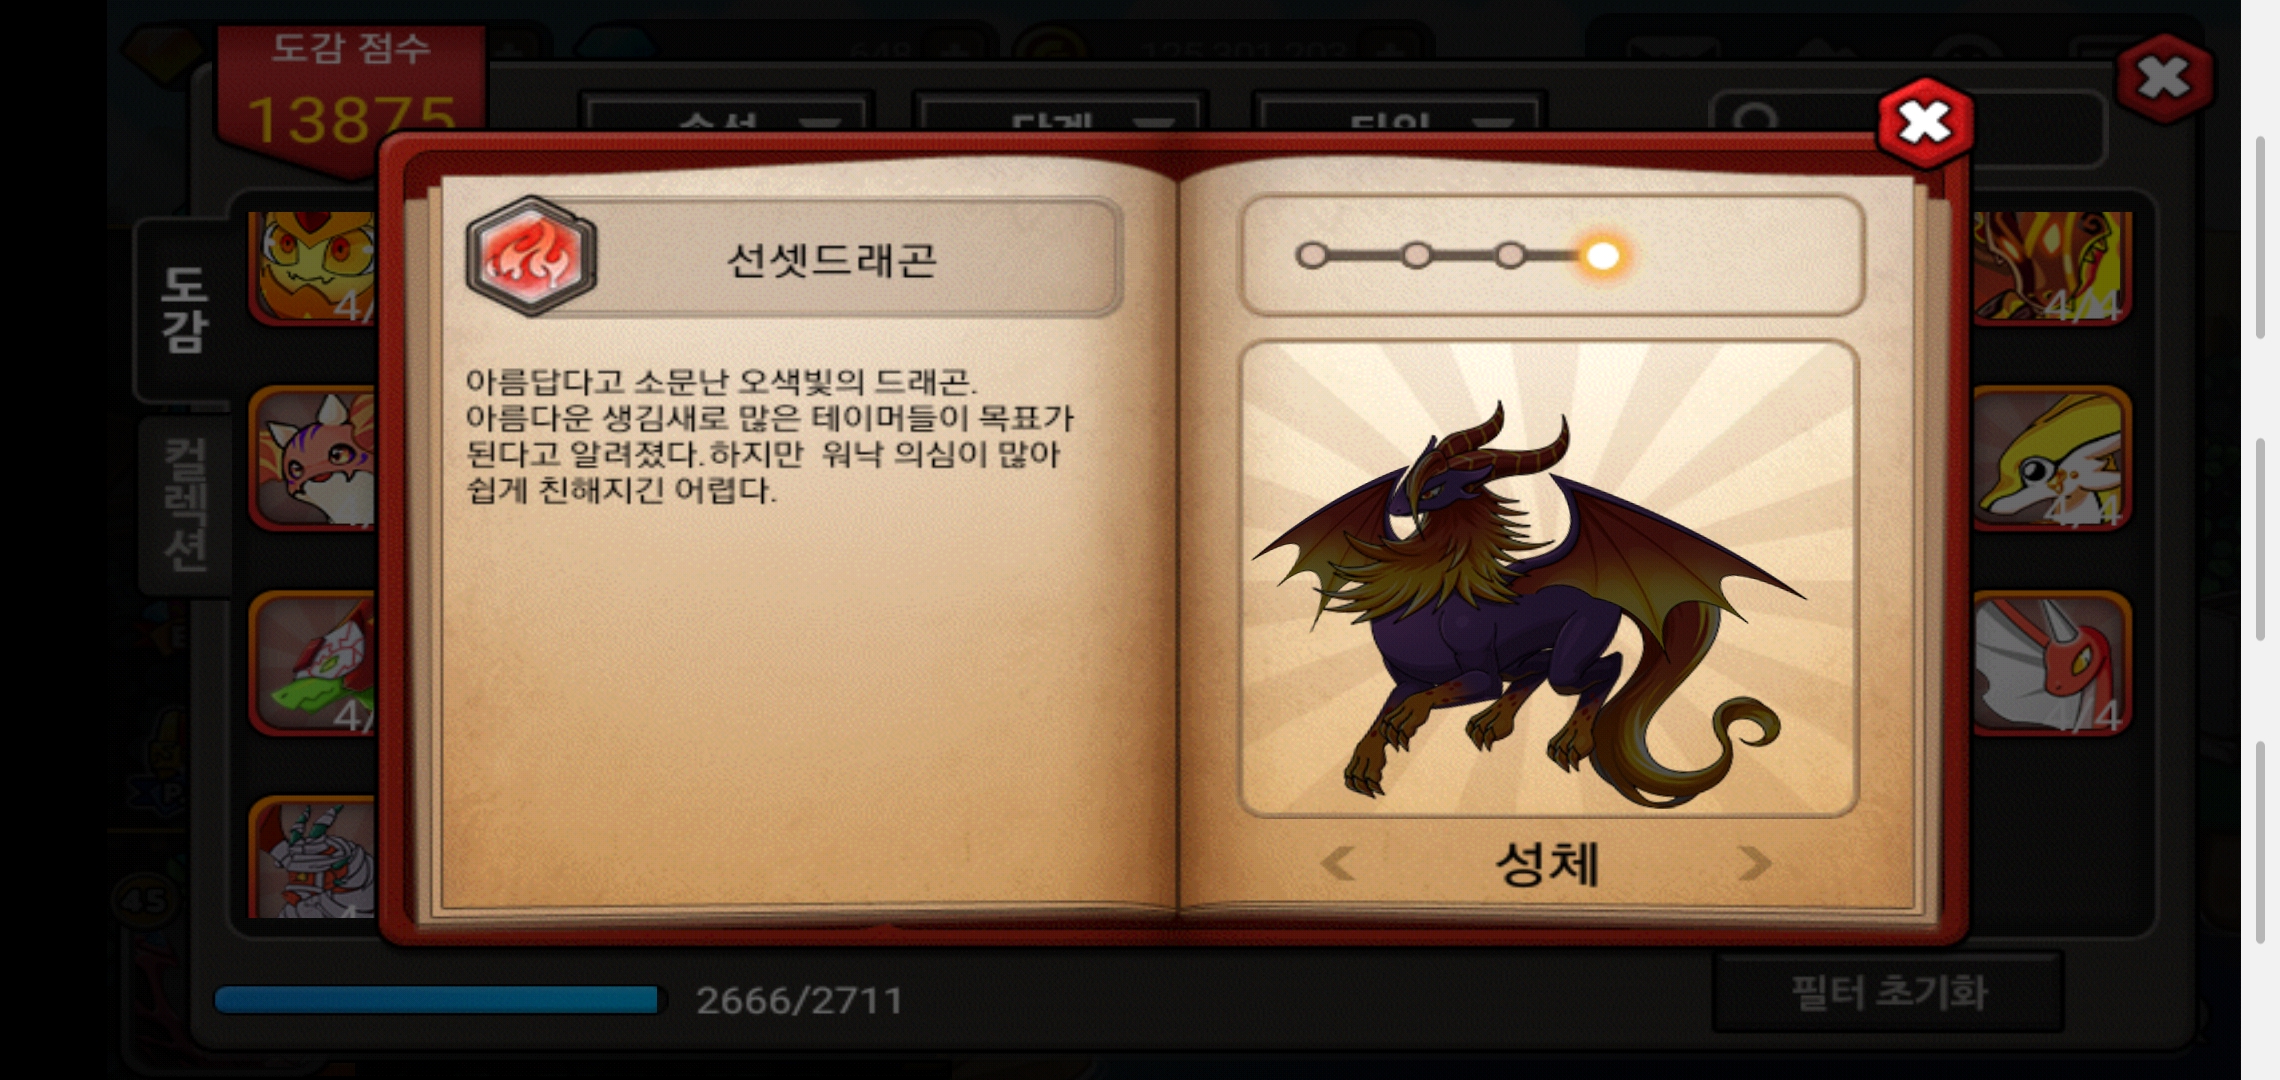The image size is (2280, 1080).
Task: Click the 필터 초기화 button
Action: click(1888, 993)
